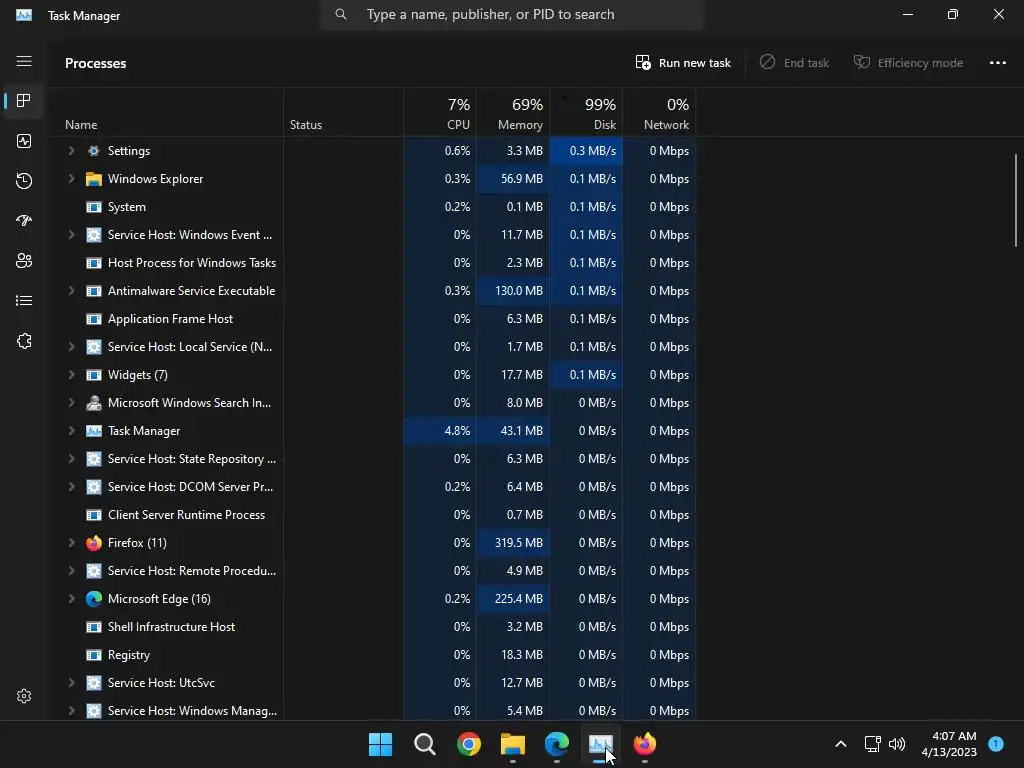Click the Efficiency mode button
The image size is (1024, 768).
(908, 63)
